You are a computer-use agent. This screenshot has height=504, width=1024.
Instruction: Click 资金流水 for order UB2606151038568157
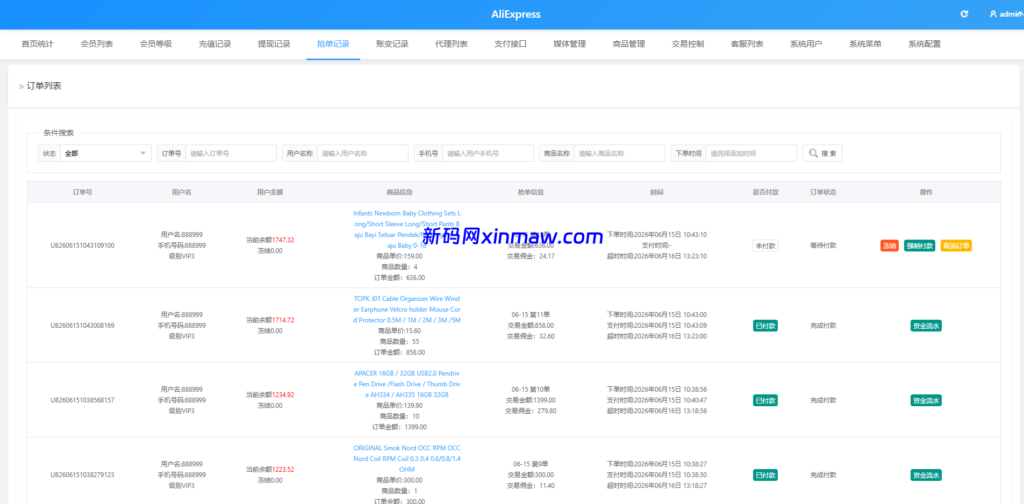point(926,400)
